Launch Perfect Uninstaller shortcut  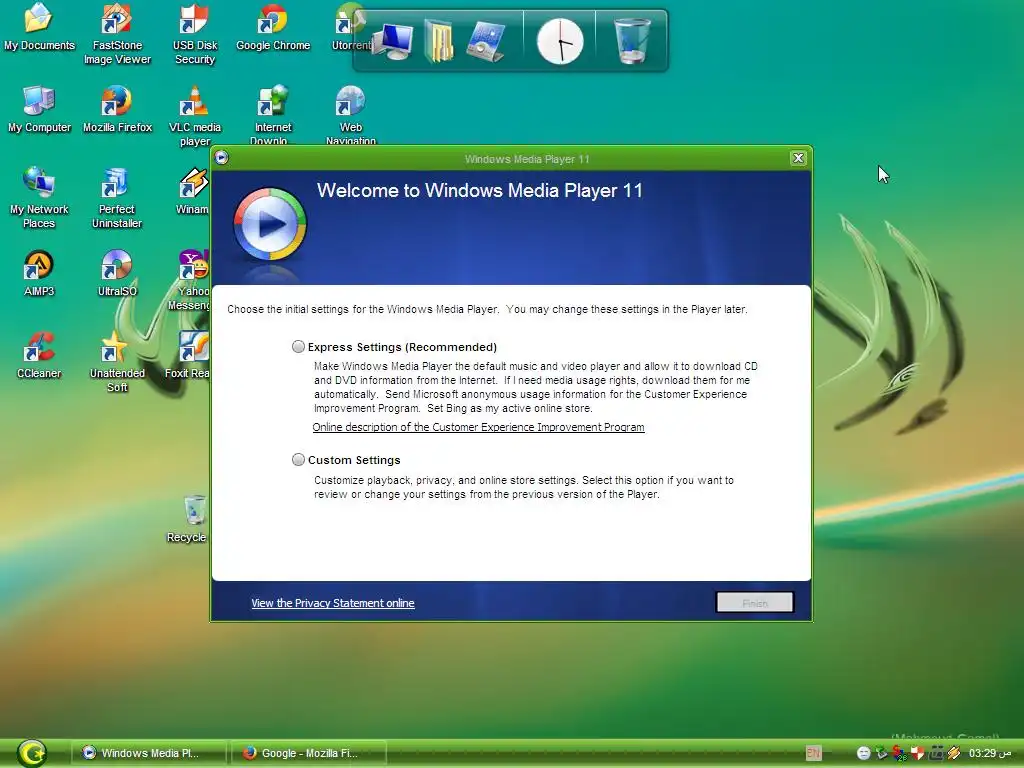pos(117,197)
